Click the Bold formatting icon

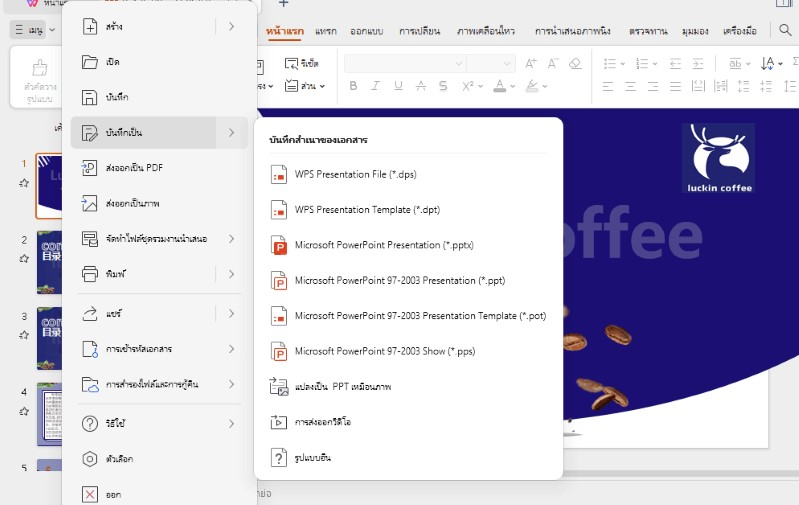coord(353,86)
